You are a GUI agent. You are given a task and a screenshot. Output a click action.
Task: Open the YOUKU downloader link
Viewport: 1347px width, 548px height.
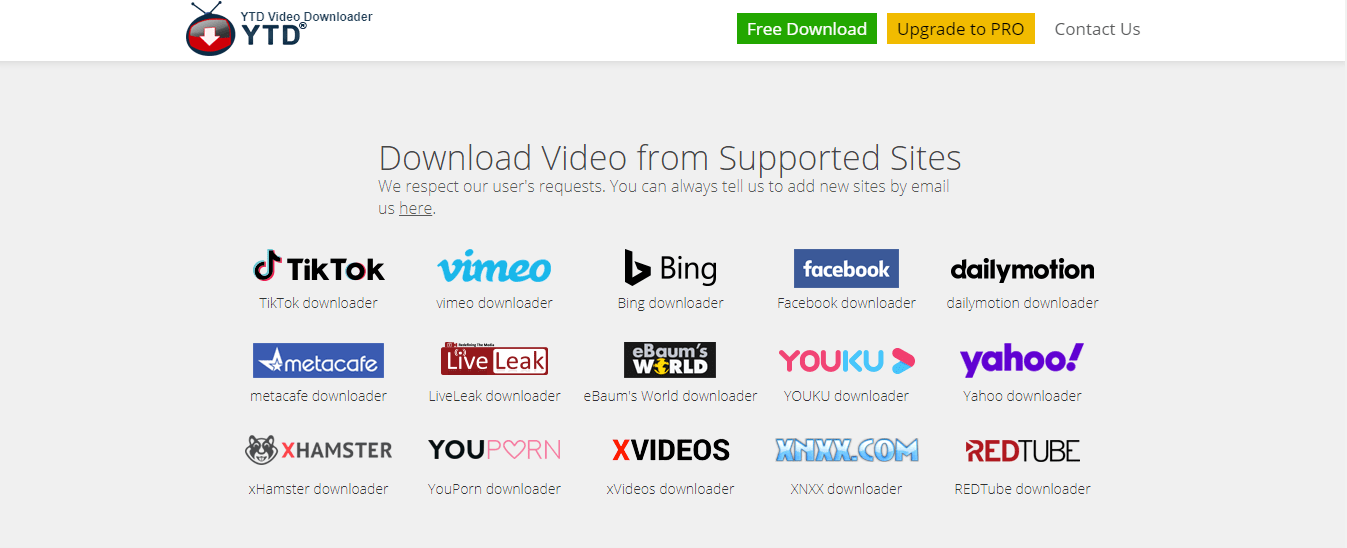[846, 396]
